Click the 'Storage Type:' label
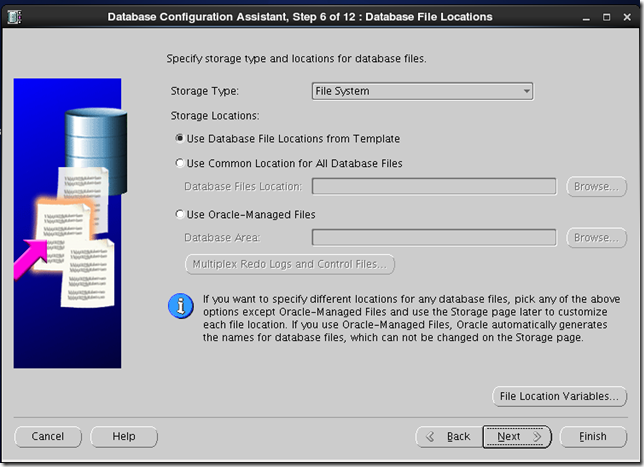This screenshot has width=644, height=467. pyautogui.click(x=205, y=91)
